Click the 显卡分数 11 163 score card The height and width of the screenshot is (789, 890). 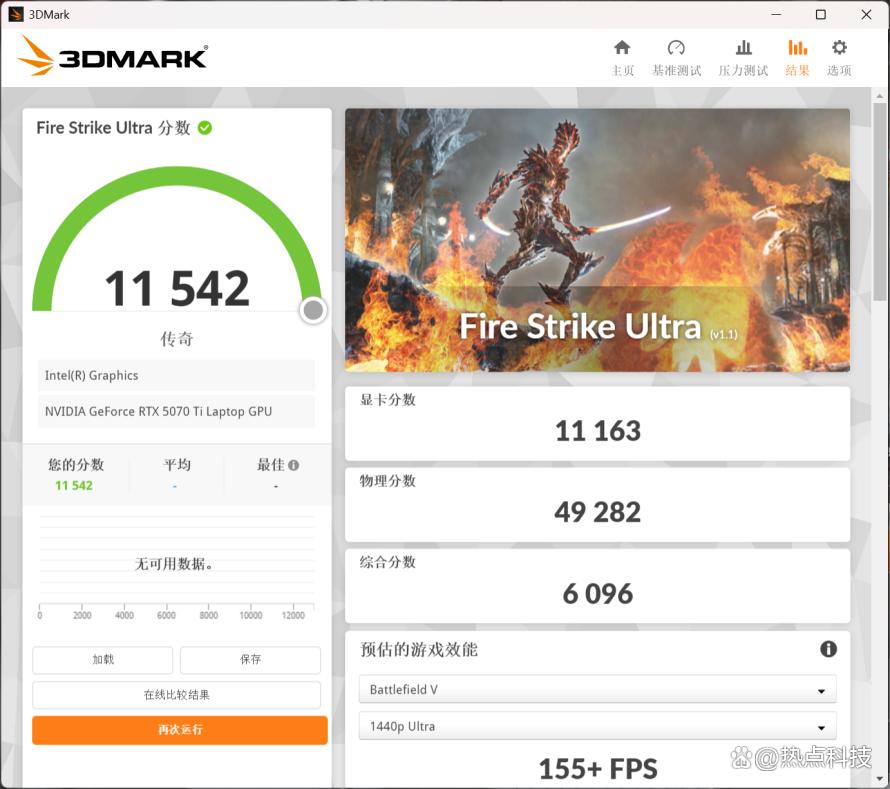click(597, 423)
